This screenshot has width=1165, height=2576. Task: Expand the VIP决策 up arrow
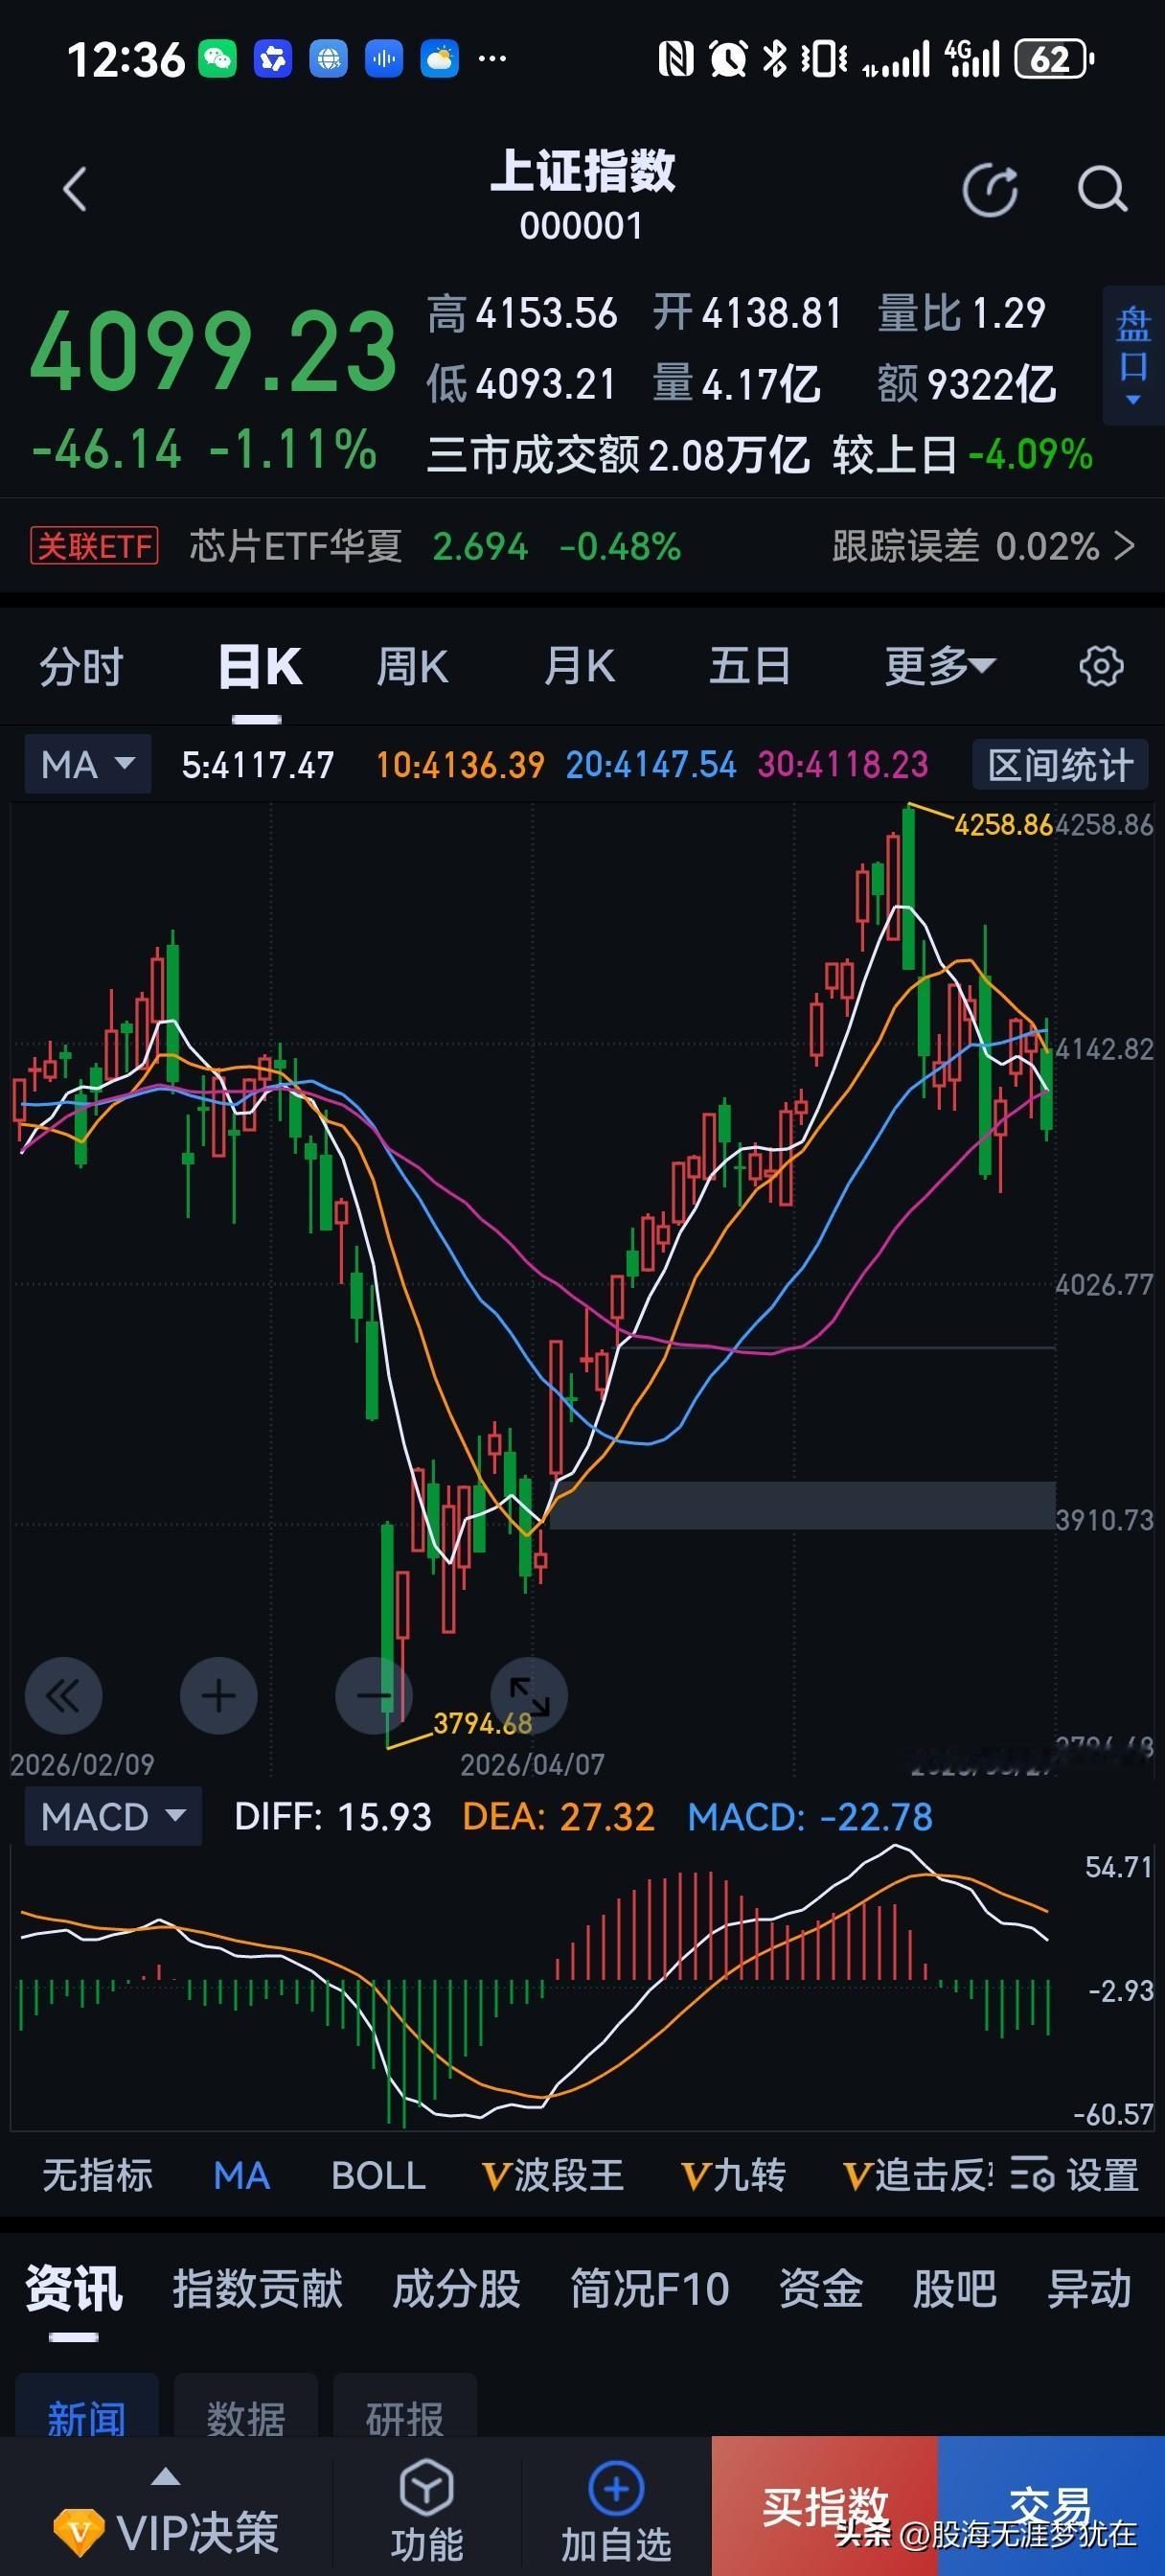tap(165, 2476)
